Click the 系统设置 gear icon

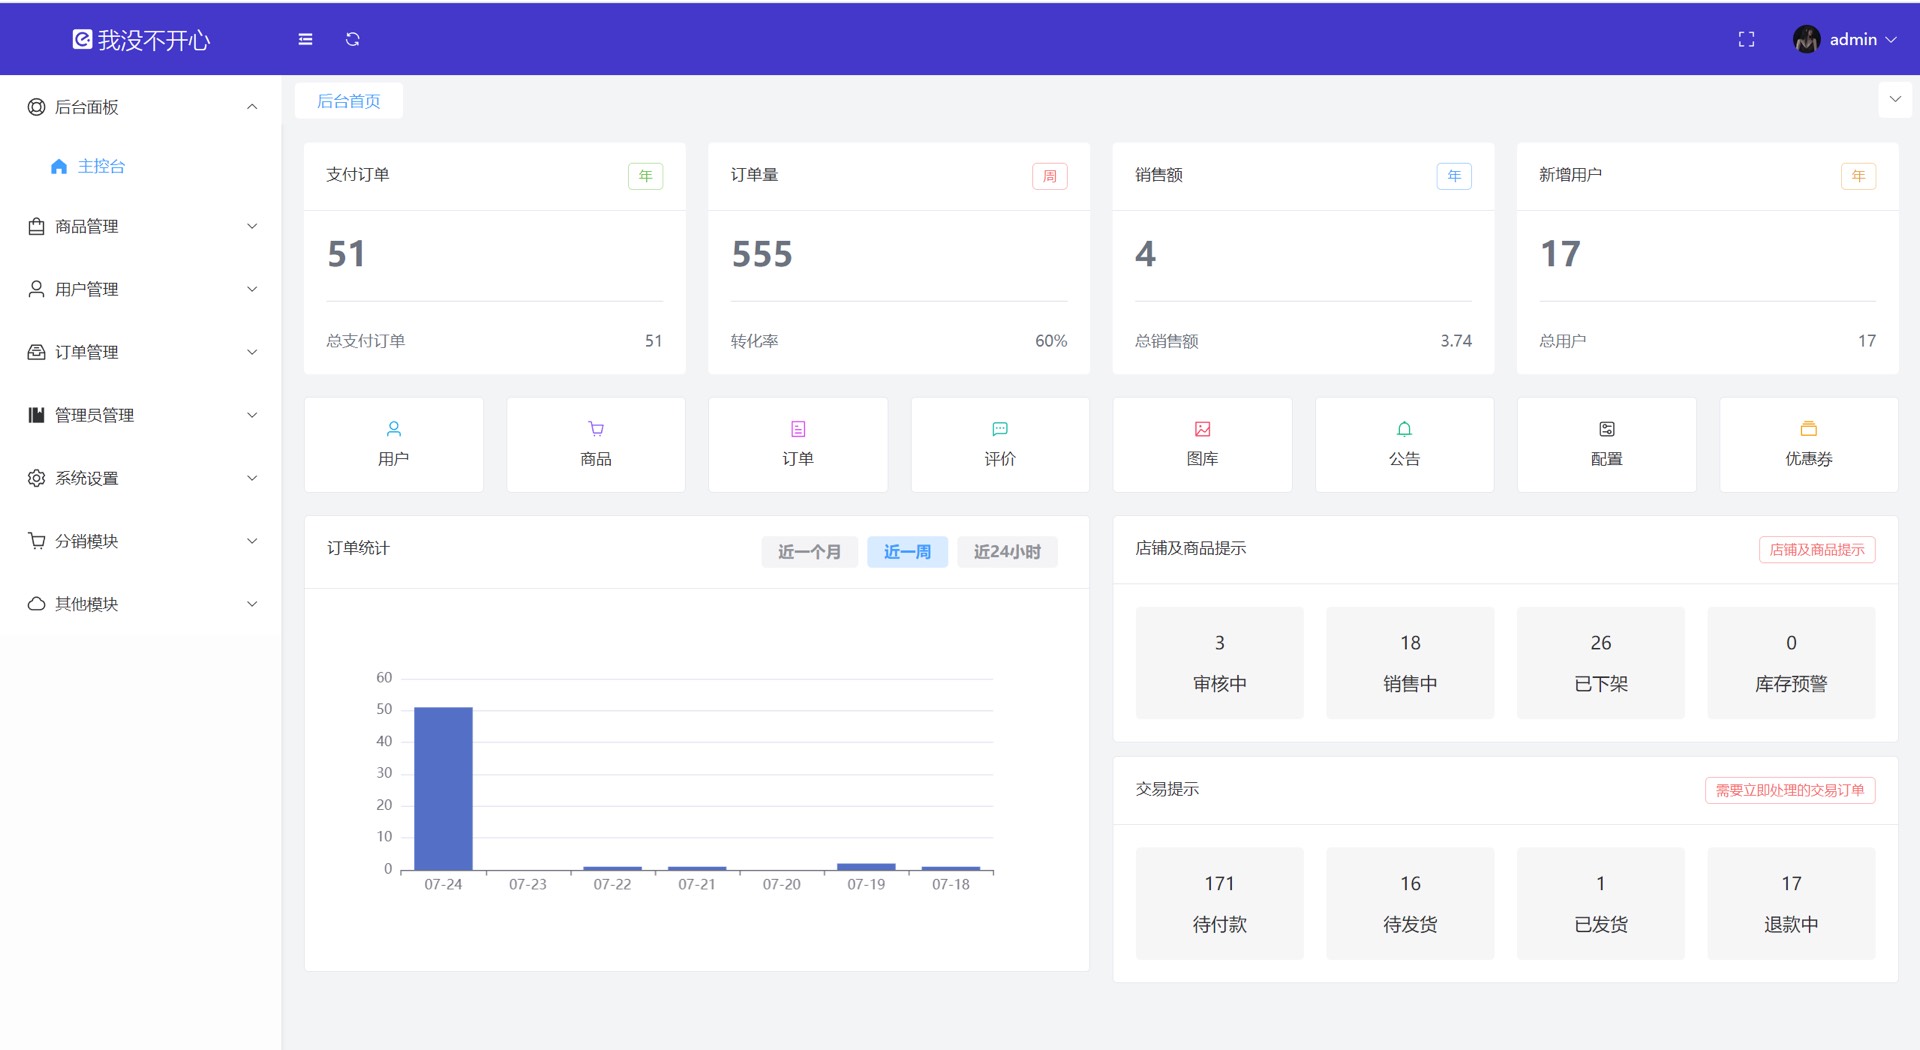click(36, 478)
